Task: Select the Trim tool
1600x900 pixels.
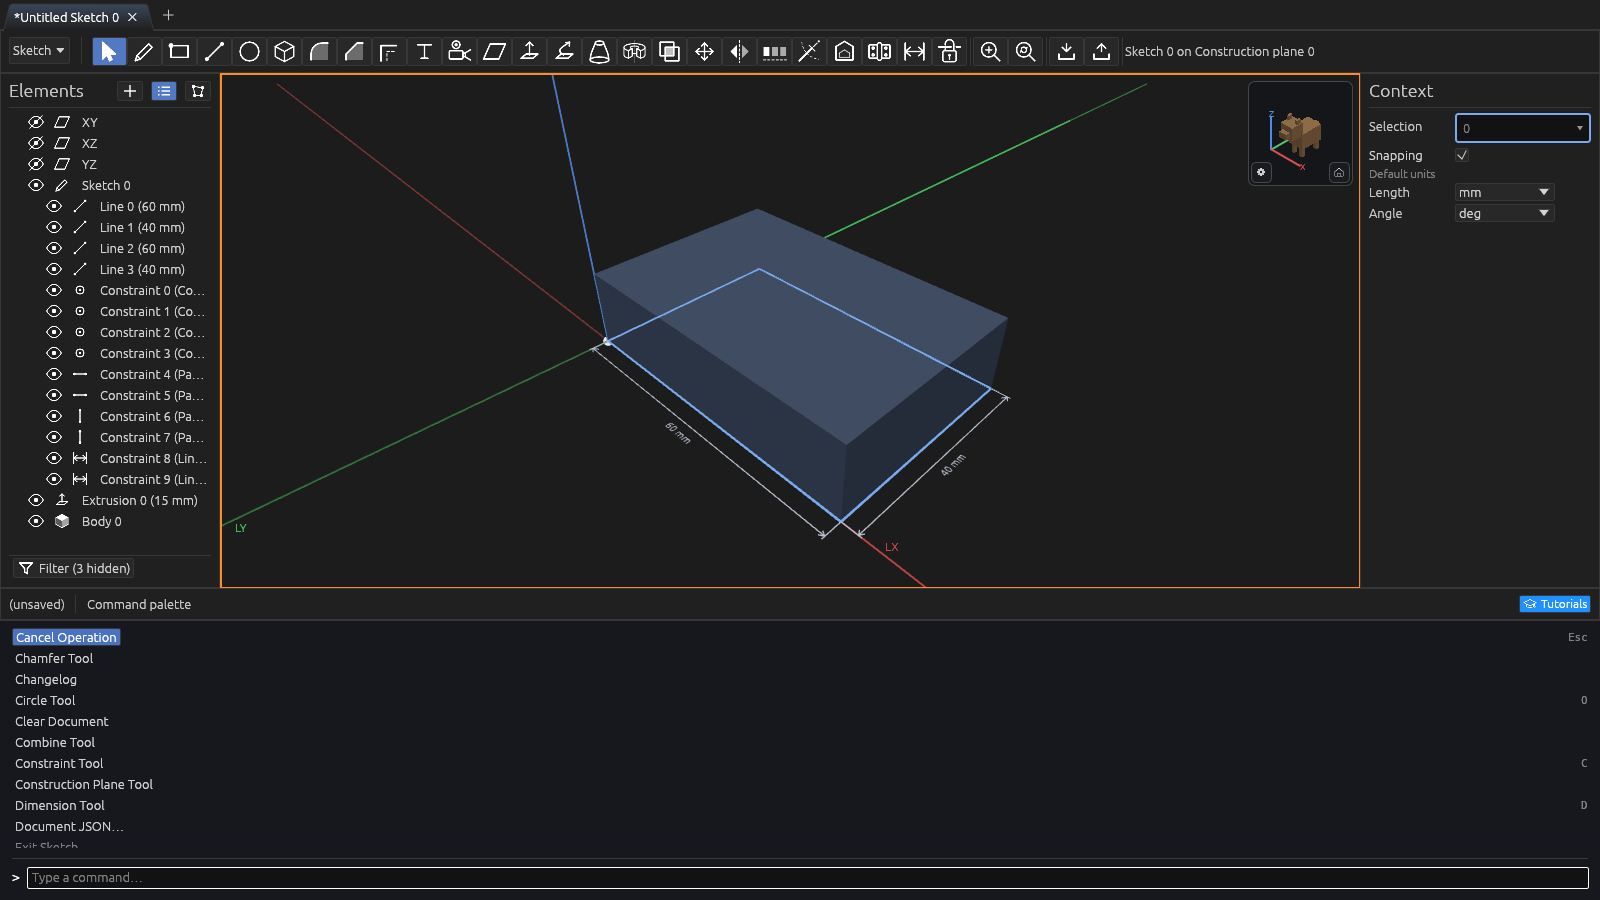Action: (x=809, y=51)
